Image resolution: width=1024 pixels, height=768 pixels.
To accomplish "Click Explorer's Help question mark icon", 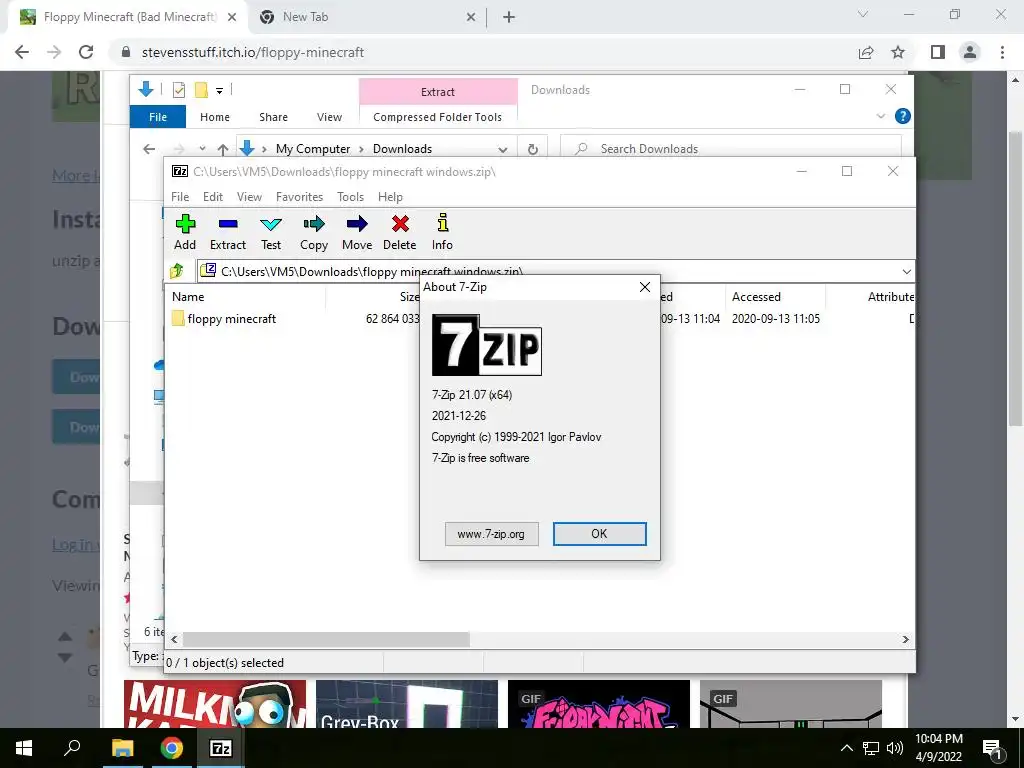I will point(903,116).
